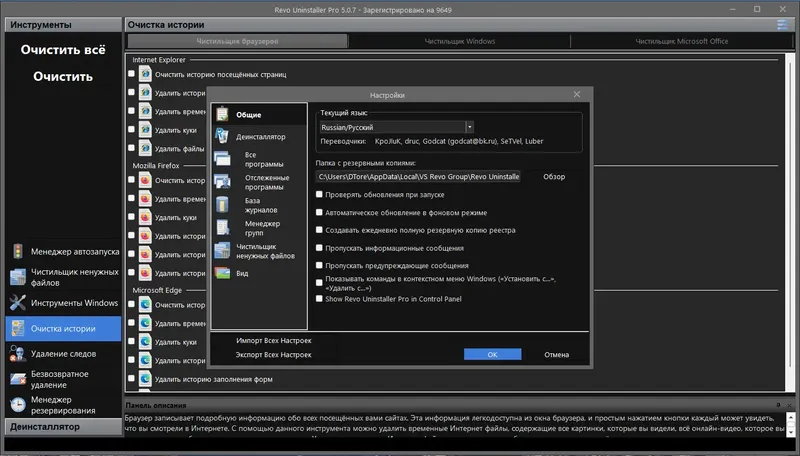
Task: Switch to Чистильщик Windows tab
Action: (x=460, y=41)
